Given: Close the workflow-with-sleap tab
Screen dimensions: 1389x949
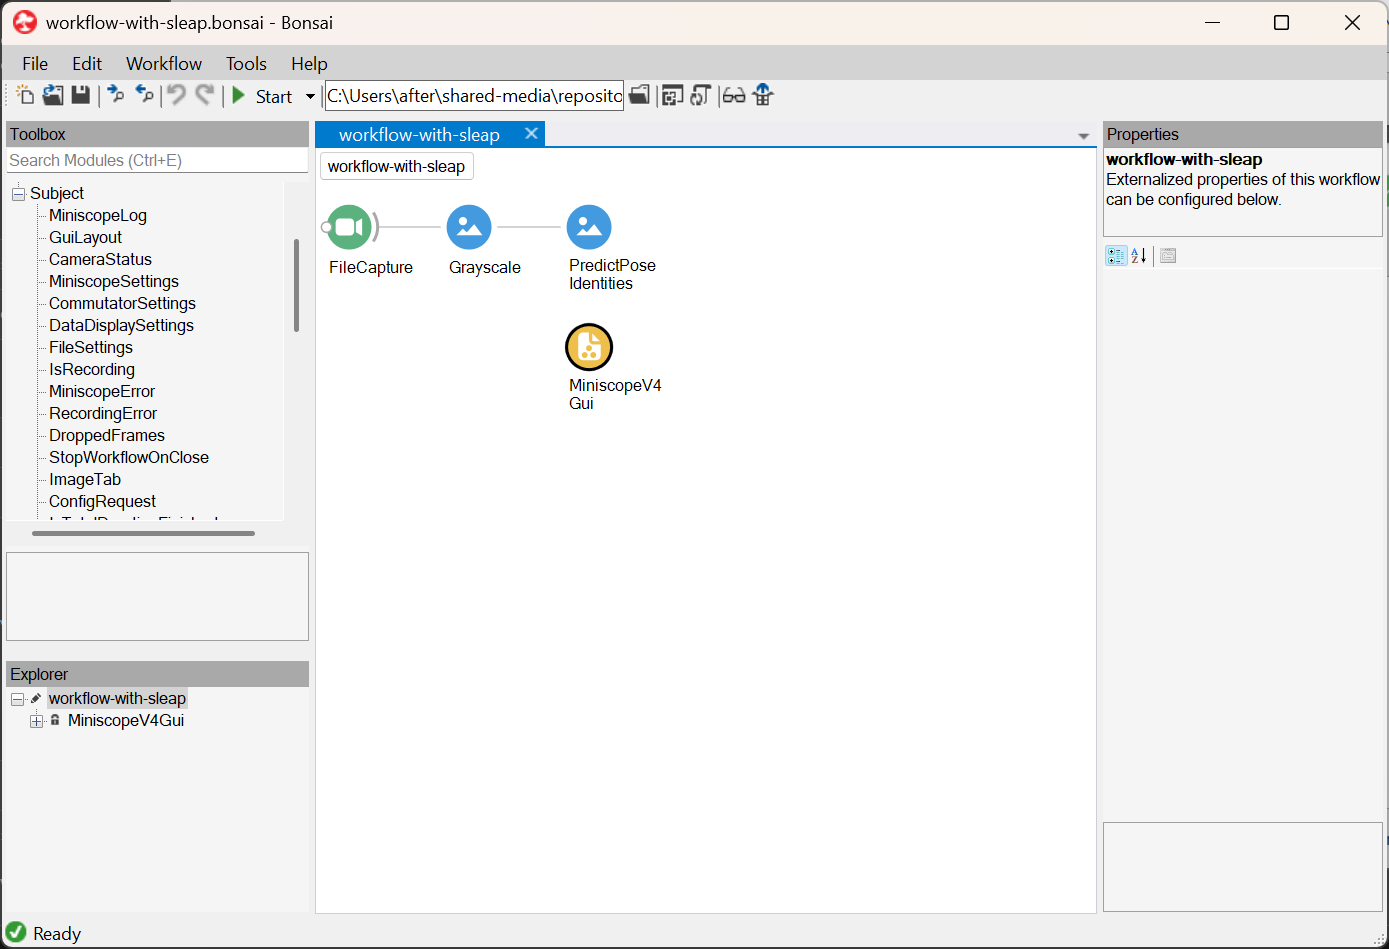Looking at the screenshot, I should pyautogui.click(x=531, y=134).
